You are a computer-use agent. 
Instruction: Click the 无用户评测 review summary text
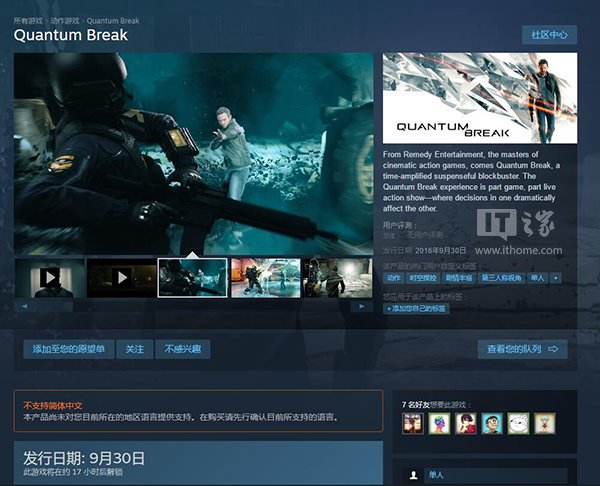pos(425,235)
